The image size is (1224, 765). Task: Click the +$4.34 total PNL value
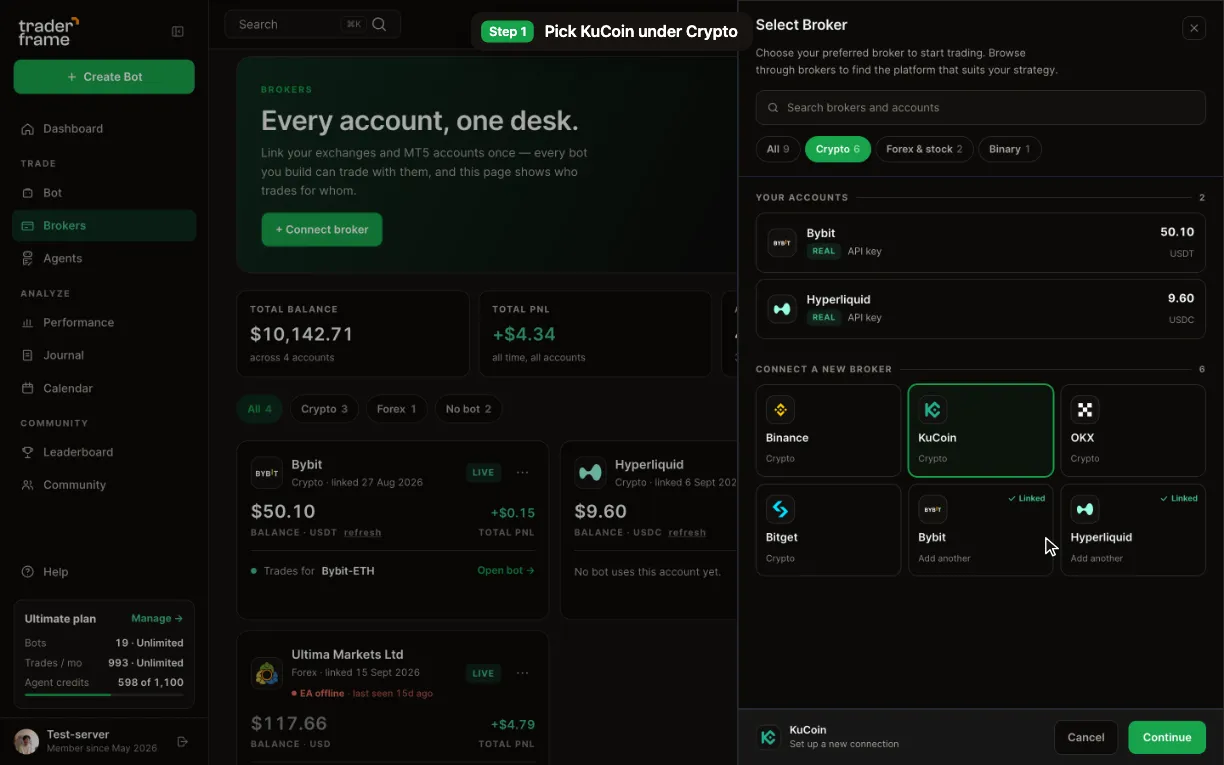click(523, 334)
